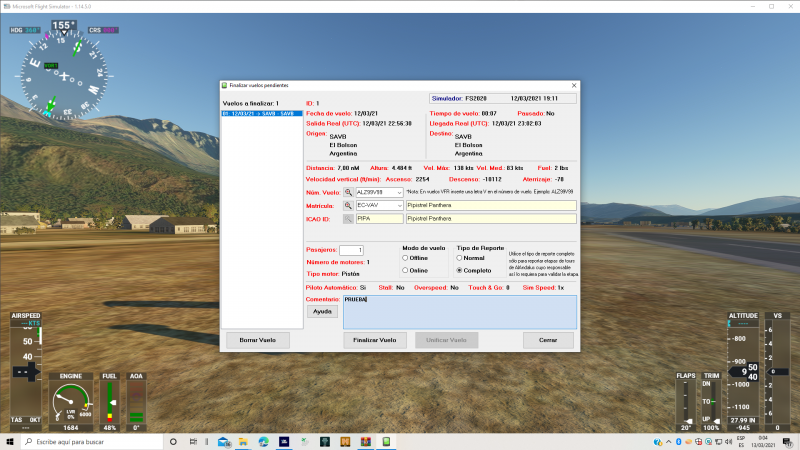Viewport: 800px width, 450px height.
Task: Click the Borrar Vuelo button
Action: 258,340
